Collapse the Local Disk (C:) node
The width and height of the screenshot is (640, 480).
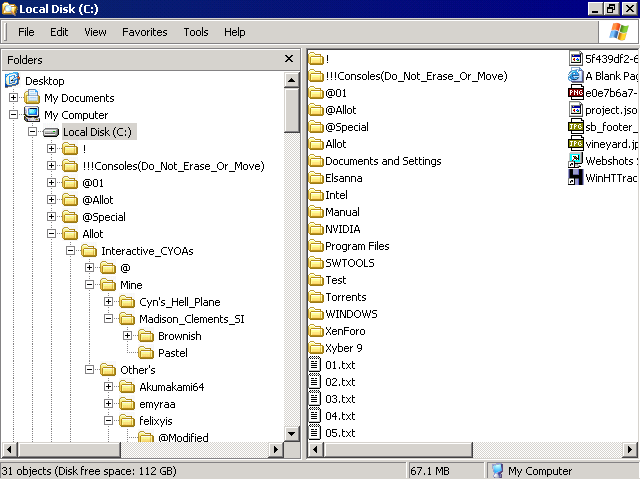tap(32, 131)
